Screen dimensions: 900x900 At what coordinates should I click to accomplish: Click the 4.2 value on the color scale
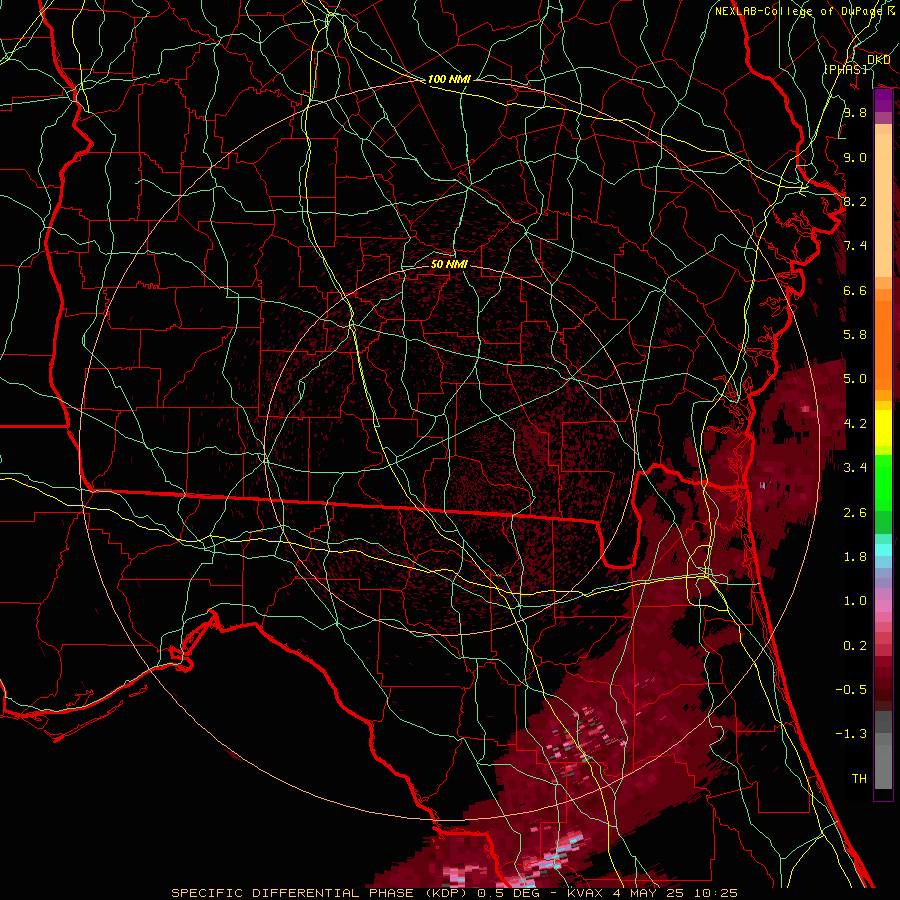point(855,424)
